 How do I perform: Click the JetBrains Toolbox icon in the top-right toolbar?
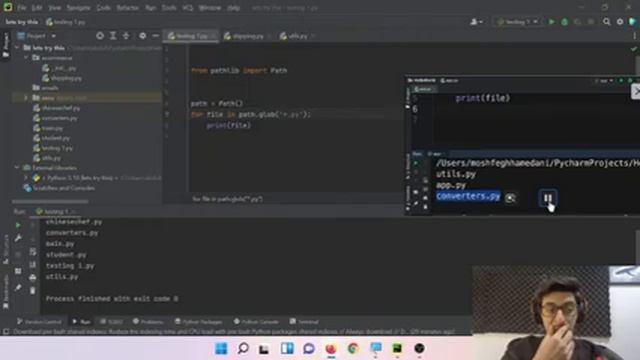(633, 22)
